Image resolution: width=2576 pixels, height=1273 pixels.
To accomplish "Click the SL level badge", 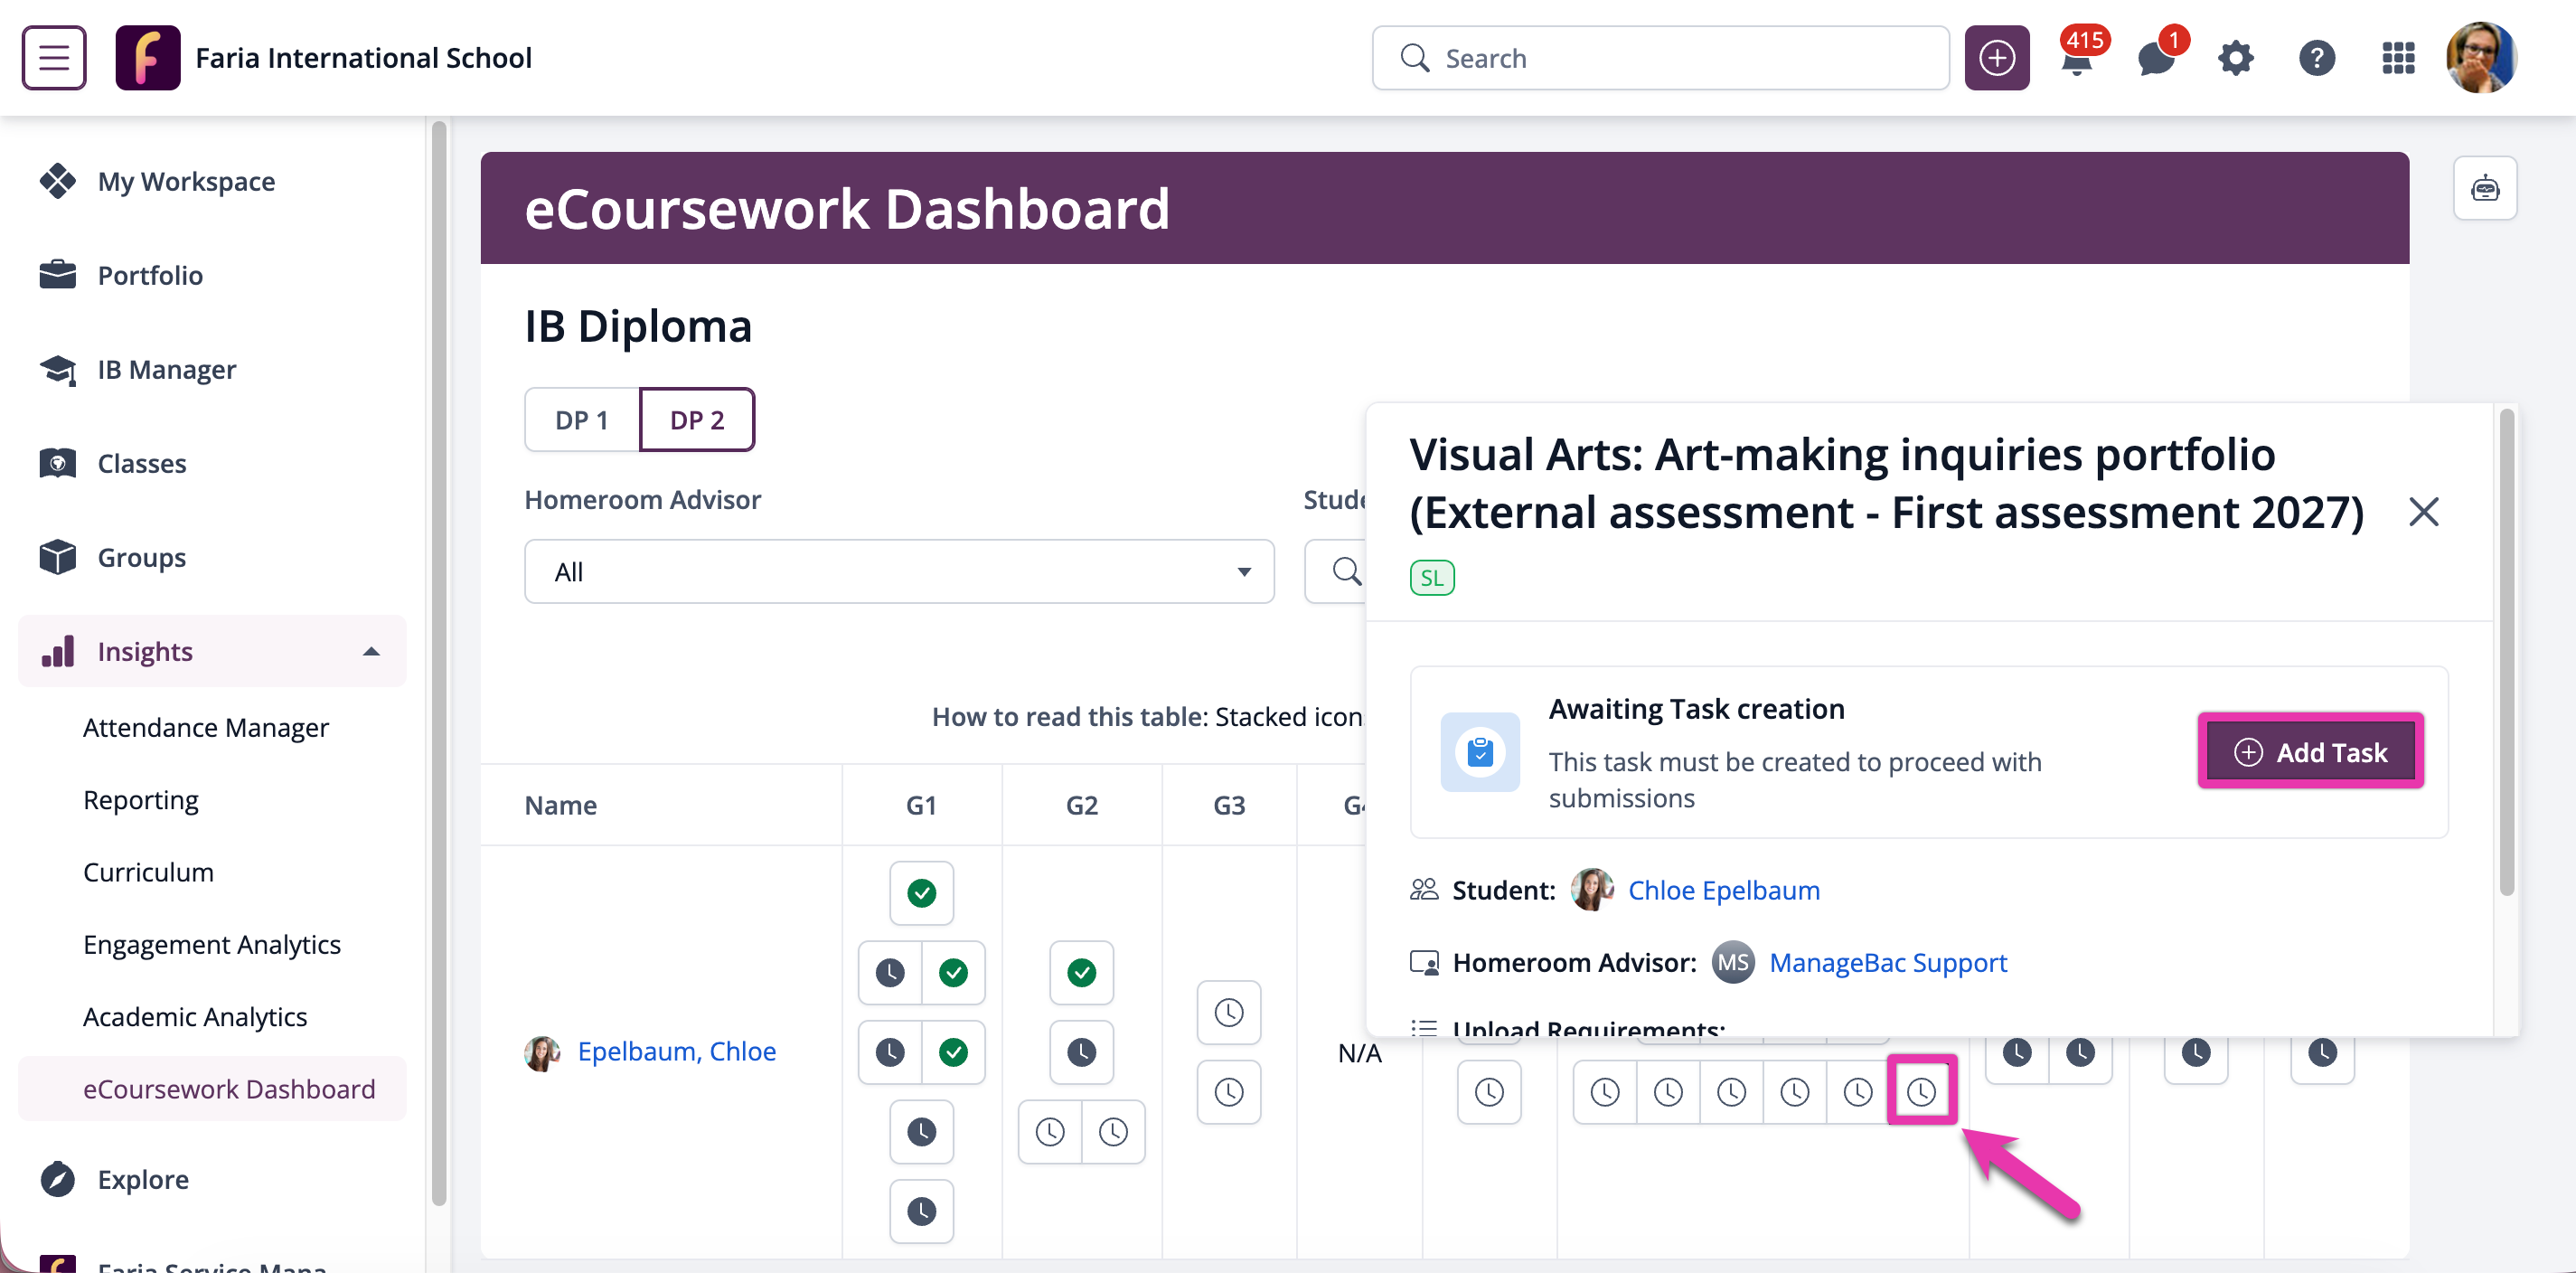I will click(1431, 578).
